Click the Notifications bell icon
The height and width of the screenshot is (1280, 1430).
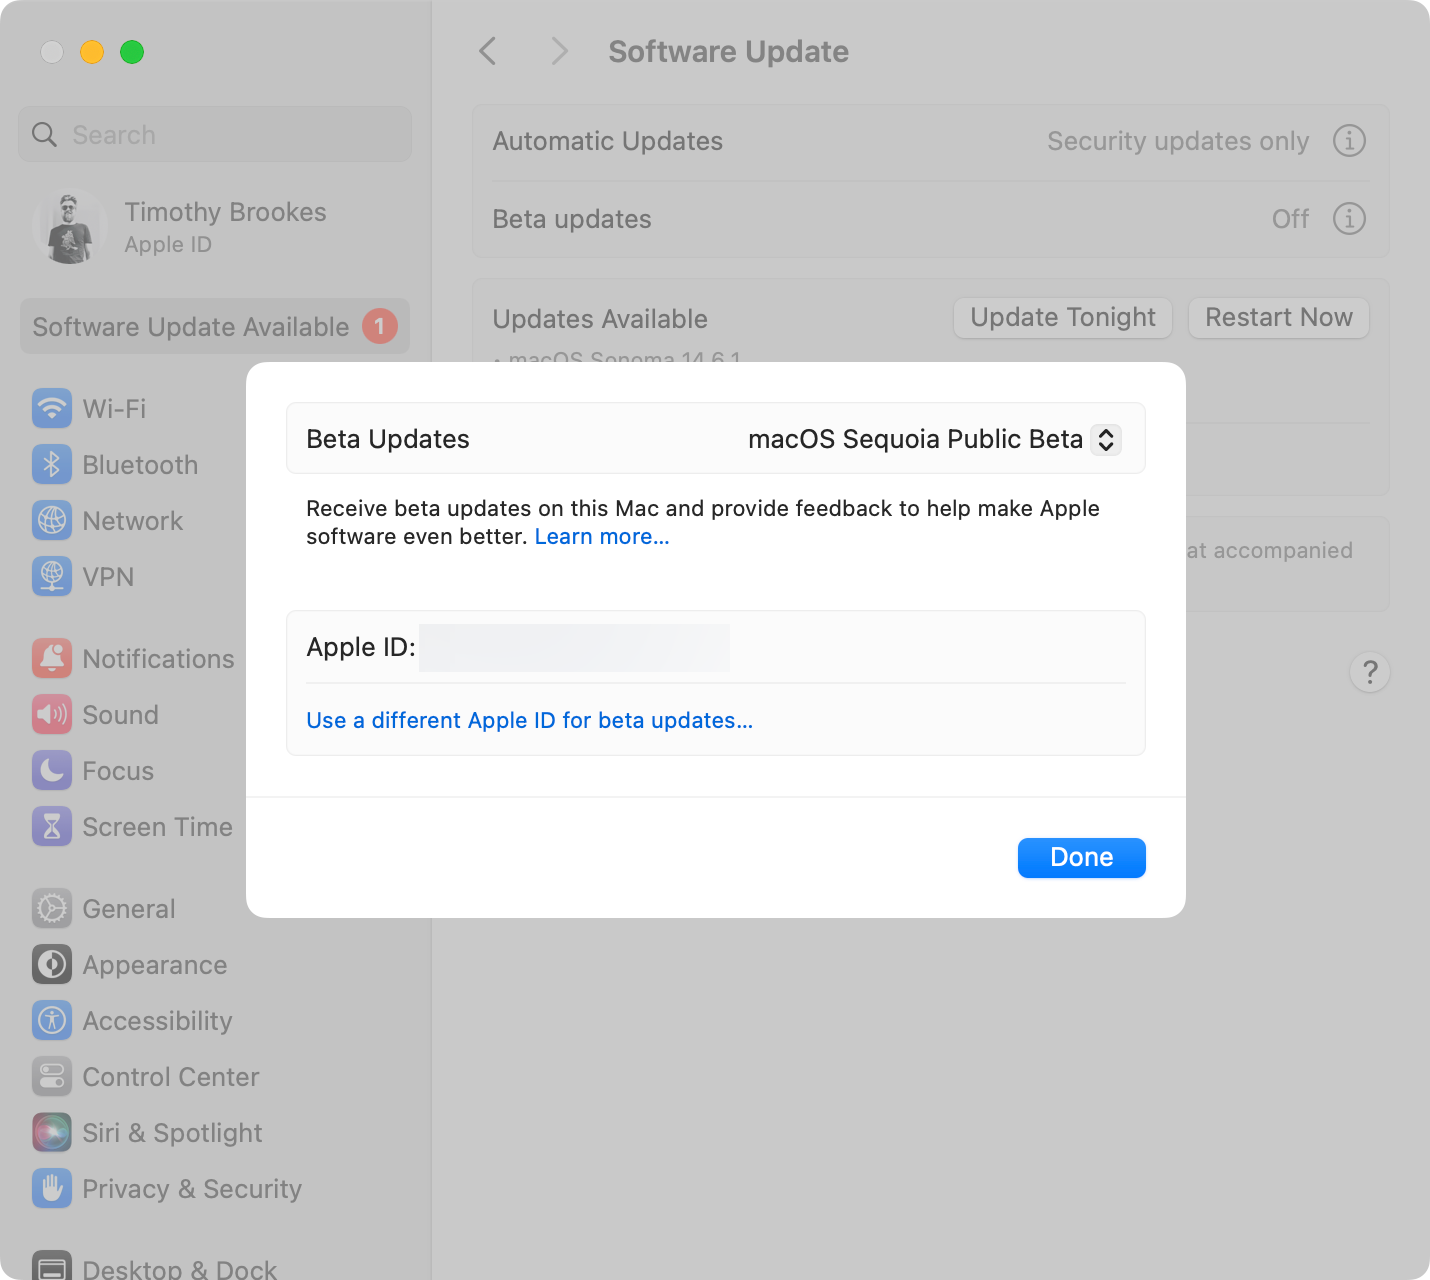[52, 658]
